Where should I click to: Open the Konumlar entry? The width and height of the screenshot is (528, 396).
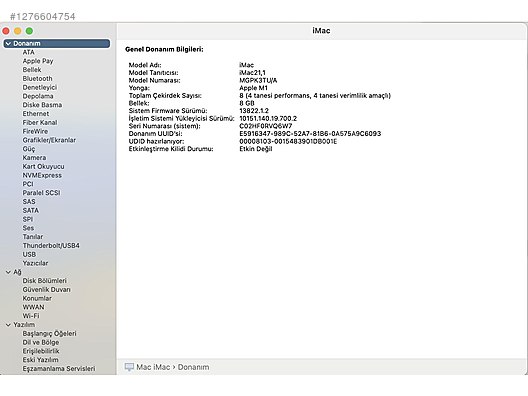click(37, 298)
